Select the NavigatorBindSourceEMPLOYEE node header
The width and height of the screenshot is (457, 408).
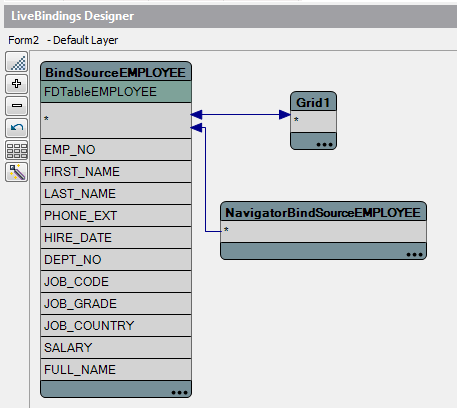click(323, 212)
